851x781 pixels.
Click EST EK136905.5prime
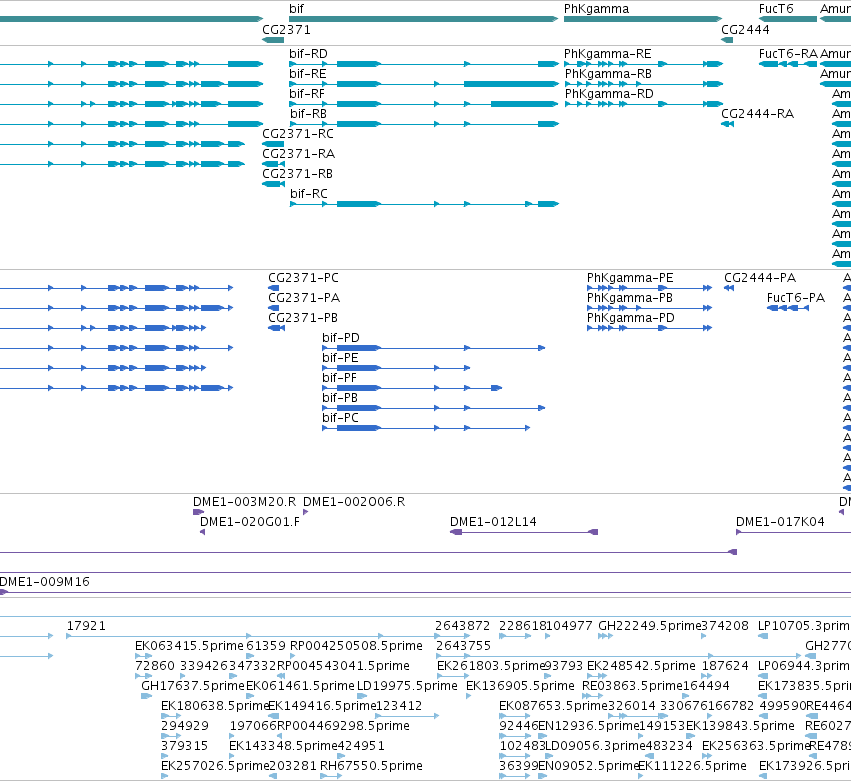point(469,696)
